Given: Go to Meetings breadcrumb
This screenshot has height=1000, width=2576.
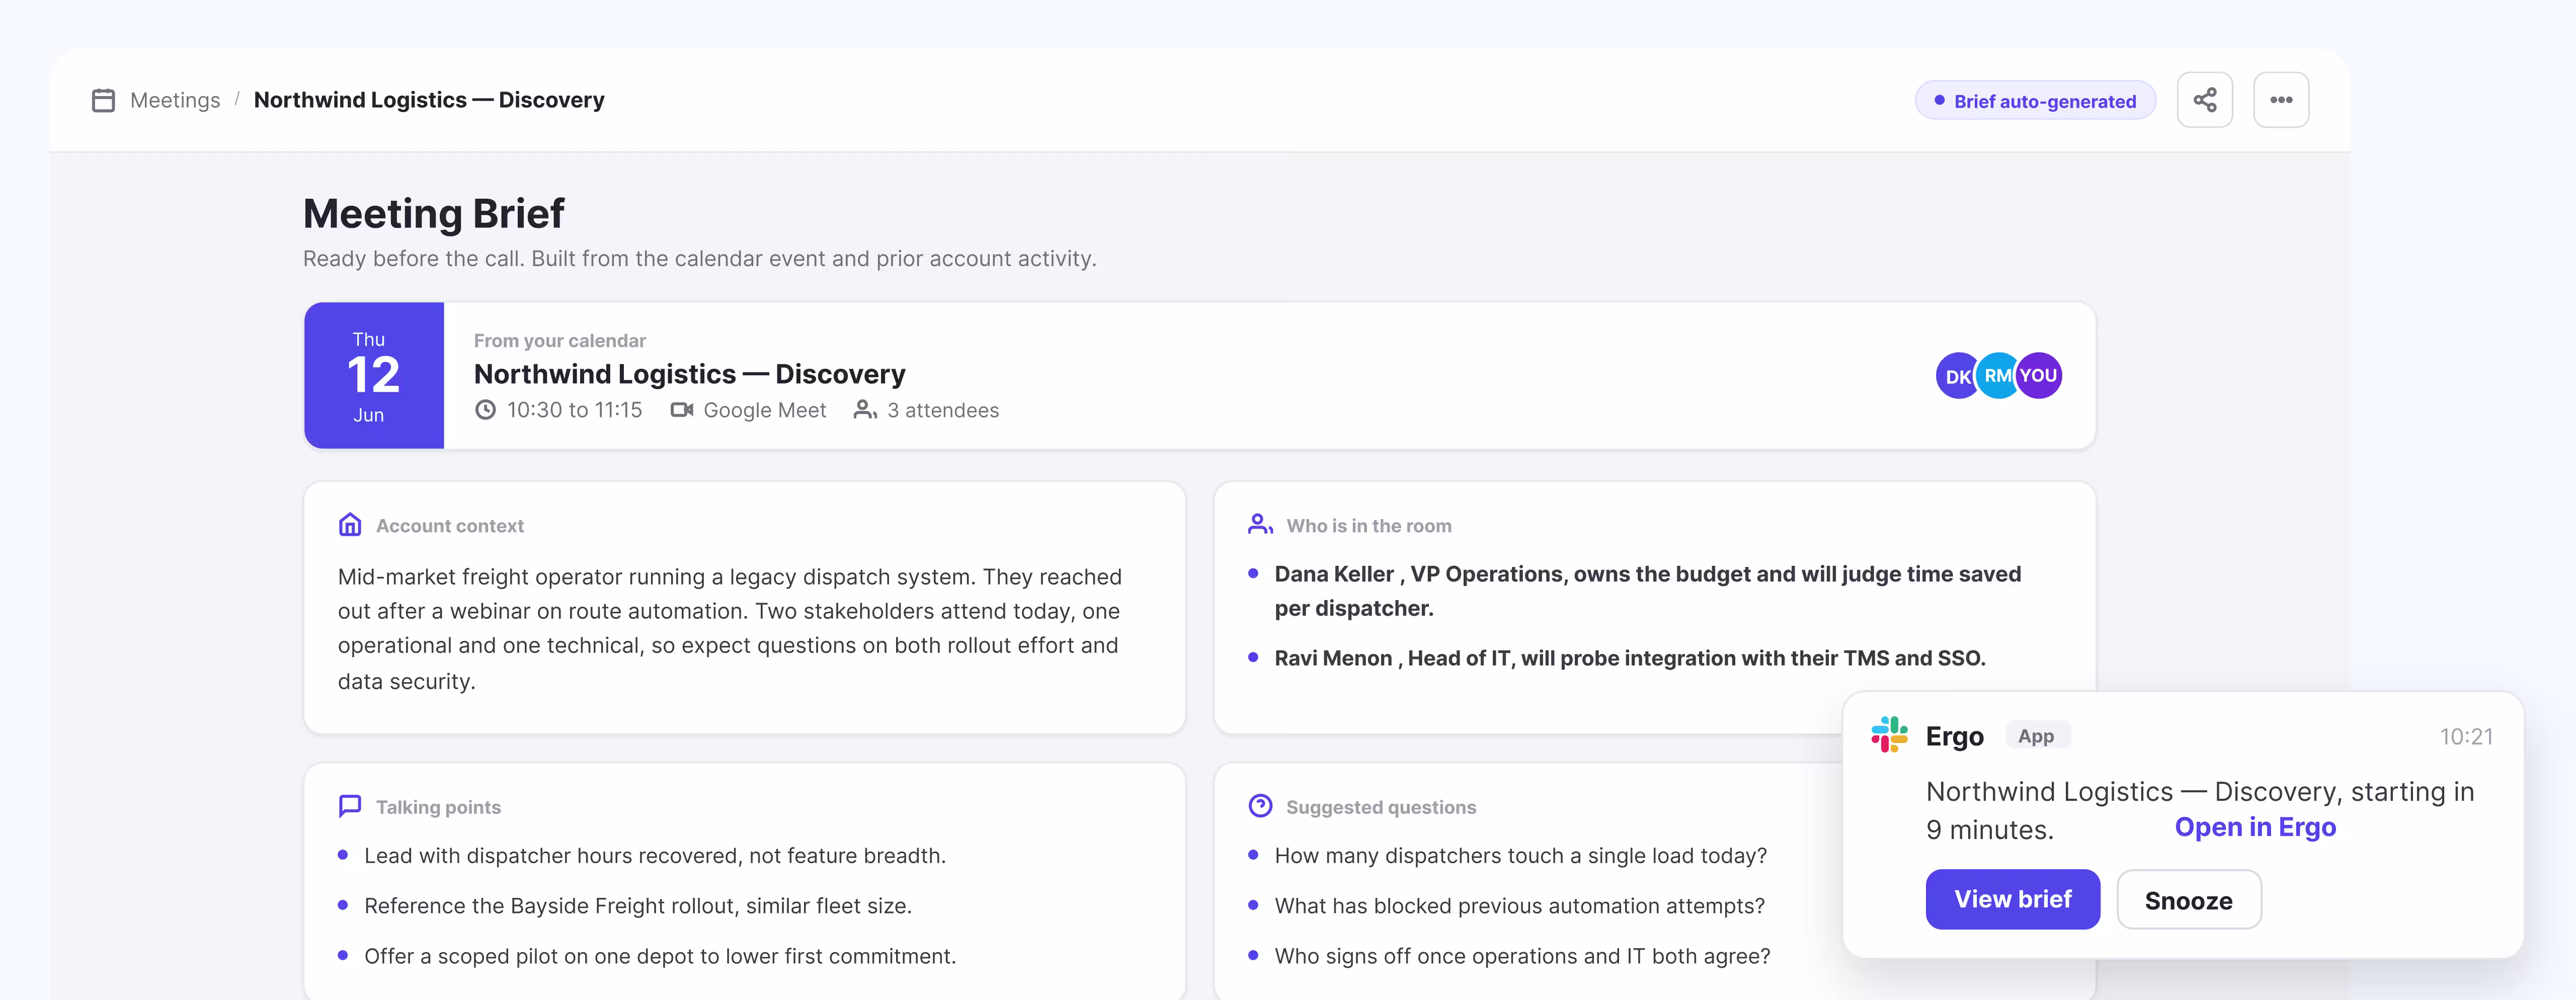Looking at the screenshot, I should (175, 100).
